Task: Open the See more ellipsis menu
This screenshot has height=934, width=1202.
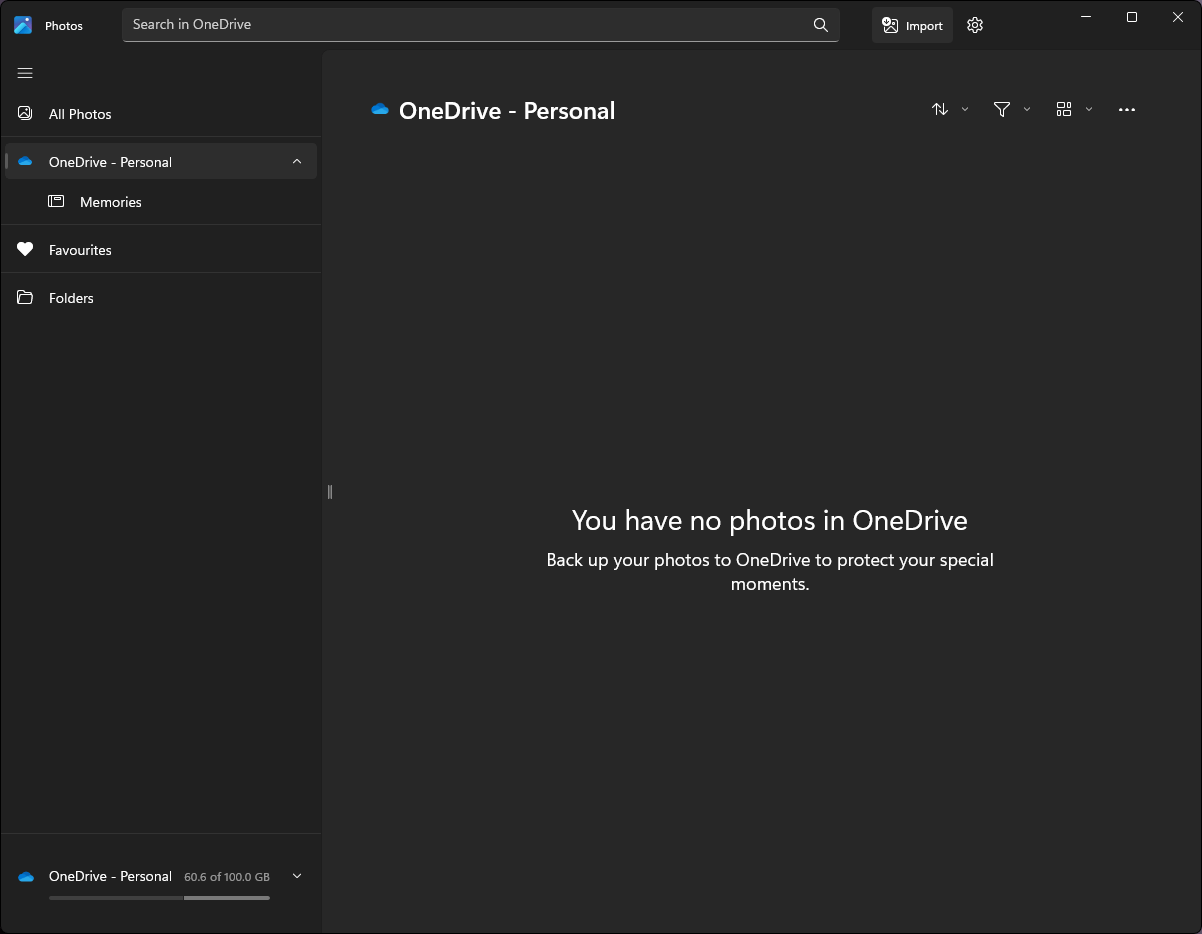Action: 1127,110
